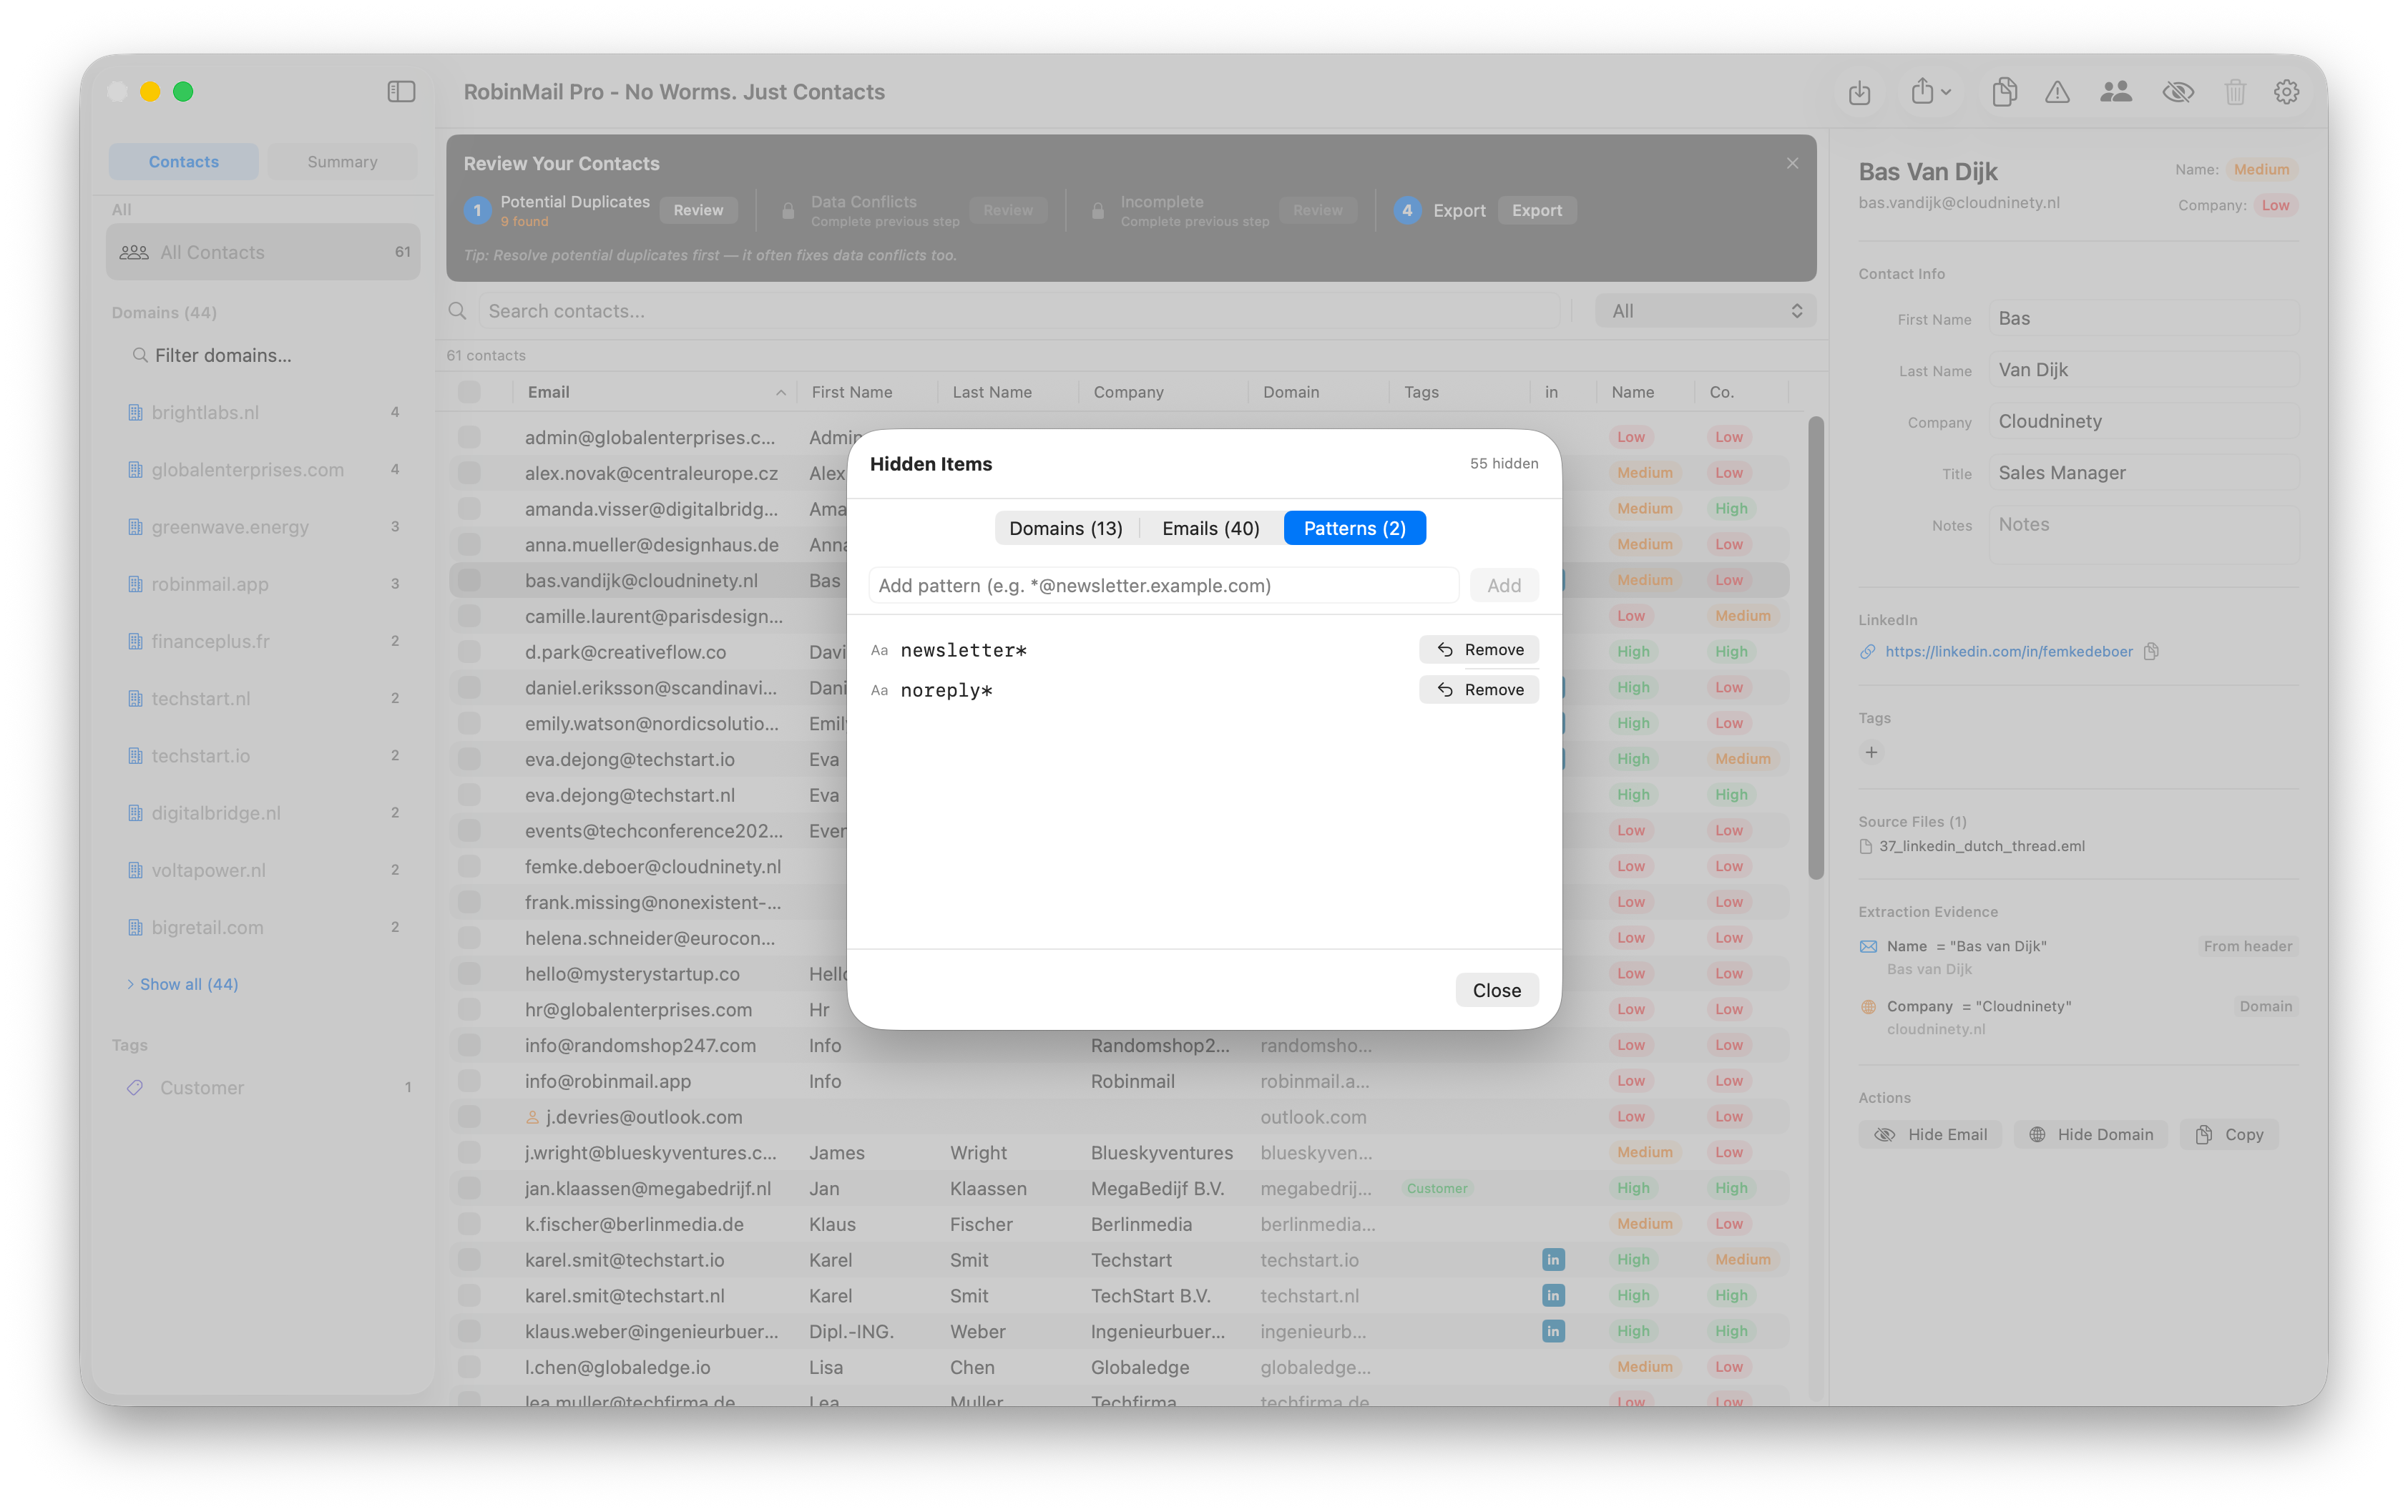Screen dimensions: 2408x1512
Task: Remove the noreply* pattern
Action: 1479,689
